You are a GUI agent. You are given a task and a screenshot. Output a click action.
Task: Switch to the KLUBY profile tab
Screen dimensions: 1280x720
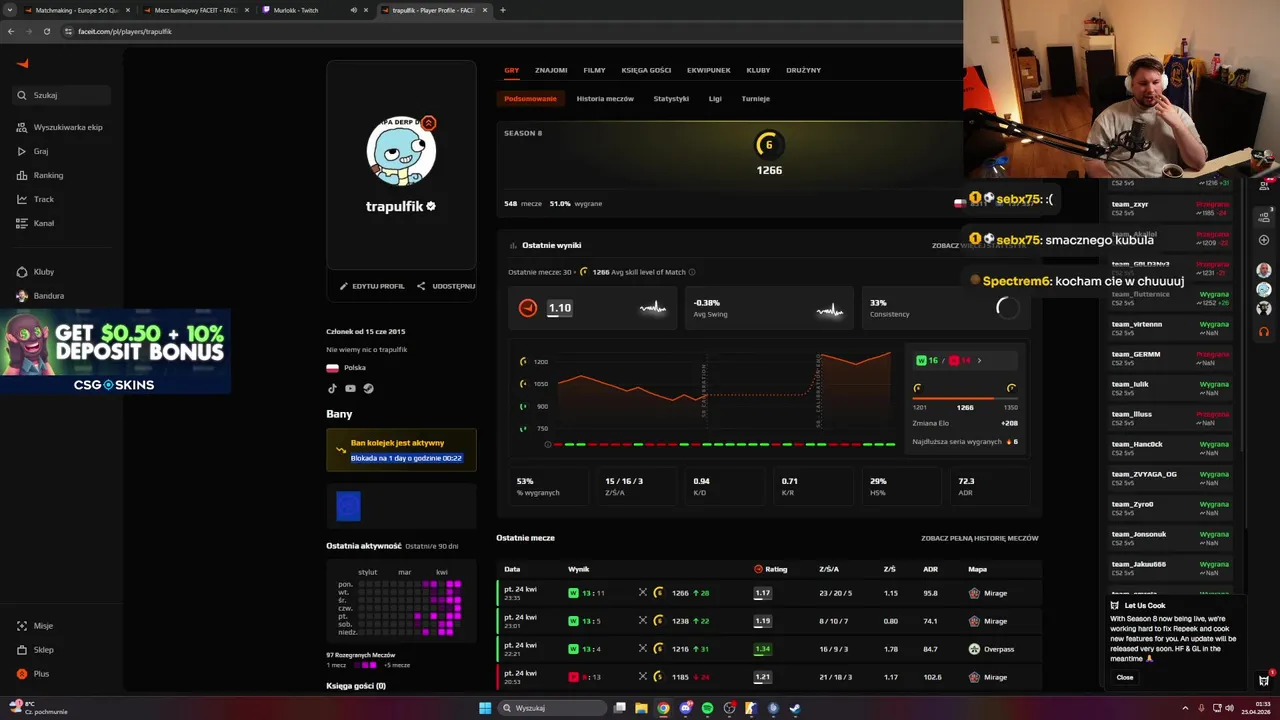point(758,70)
